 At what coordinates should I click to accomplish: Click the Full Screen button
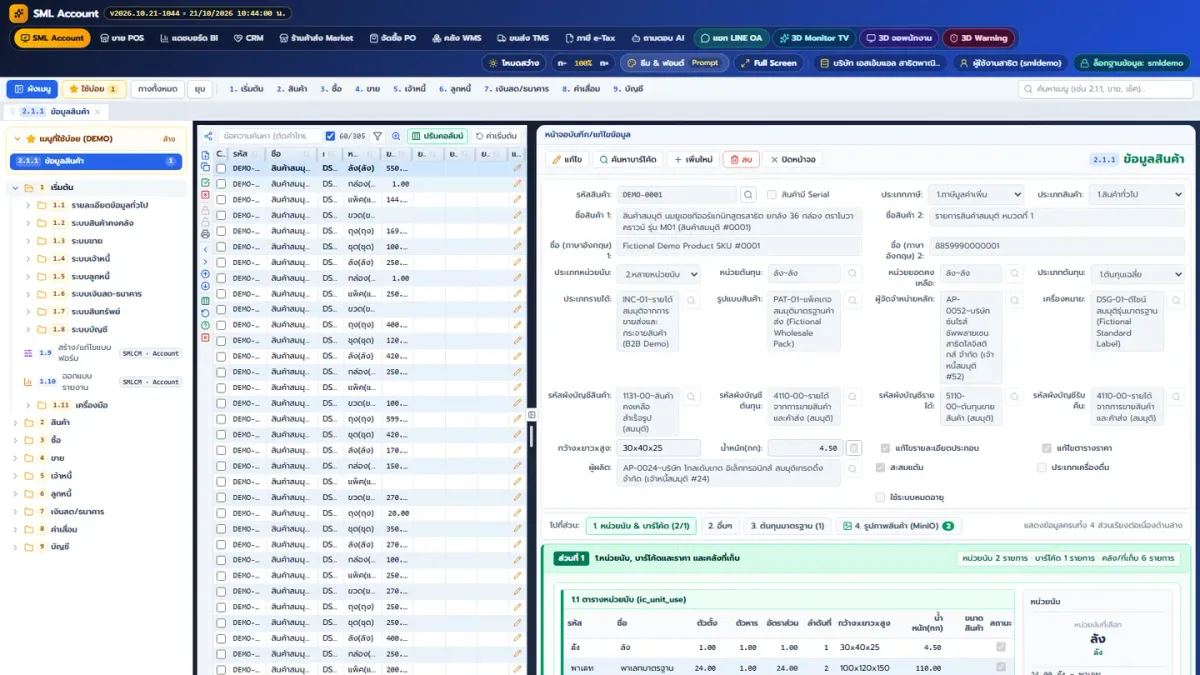click(x=768, y=63)
